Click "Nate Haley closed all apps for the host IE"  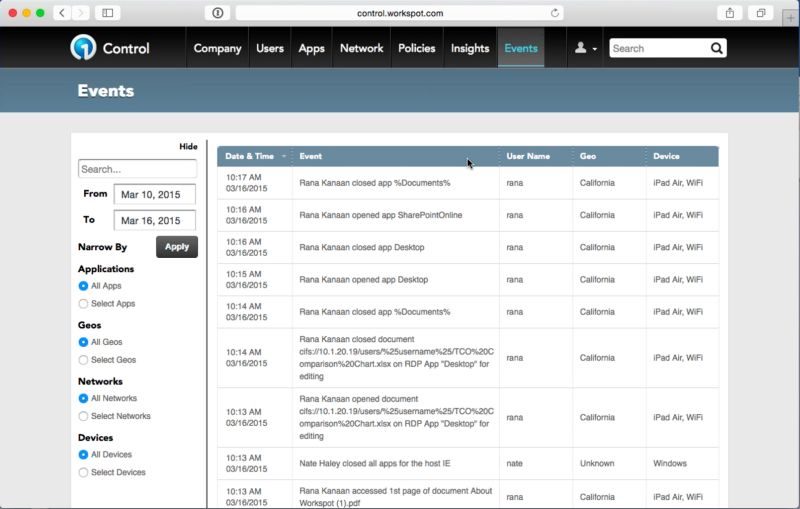pyautogui.click(x=374, y=464)
